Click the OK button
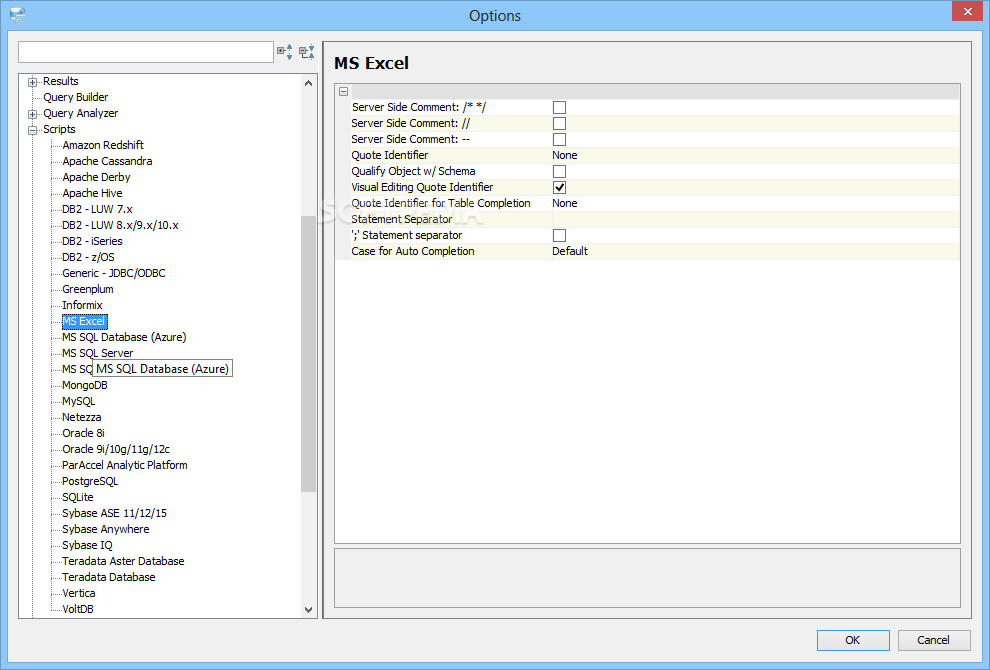Viewport: 990px width, 670px height. pos(853,640)
